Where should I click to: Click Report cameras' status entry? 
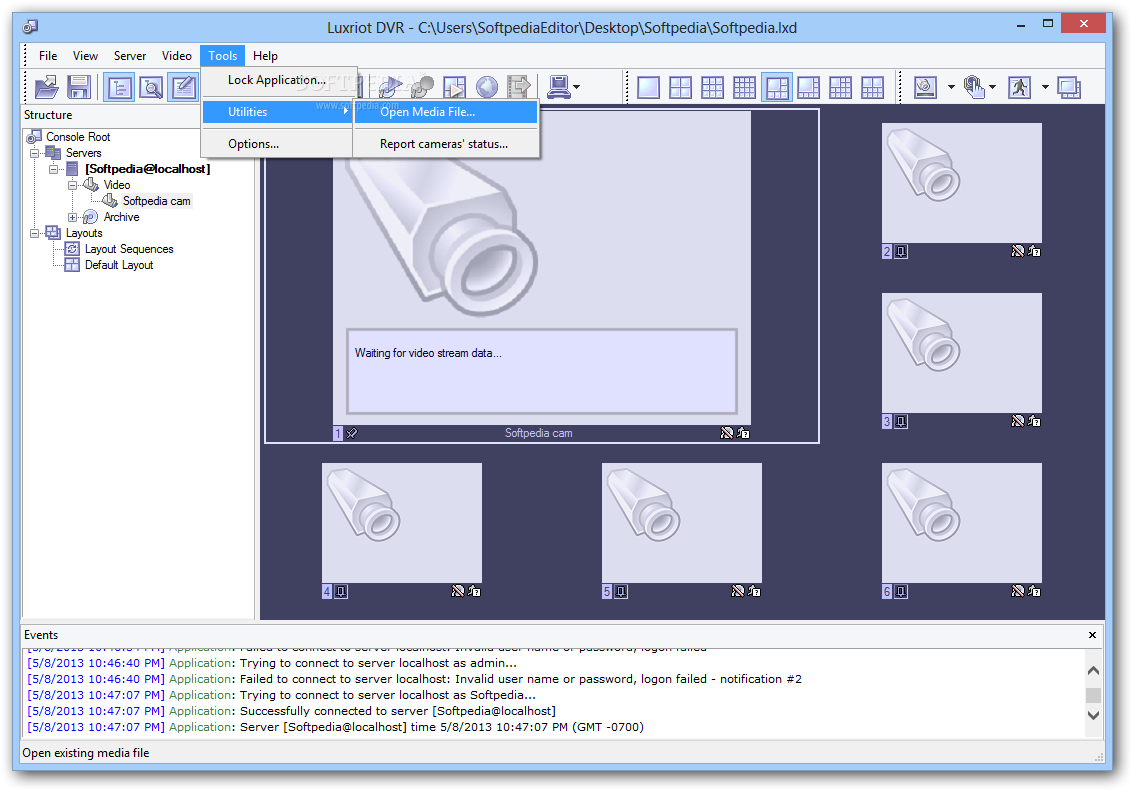[x=446, y=144]
